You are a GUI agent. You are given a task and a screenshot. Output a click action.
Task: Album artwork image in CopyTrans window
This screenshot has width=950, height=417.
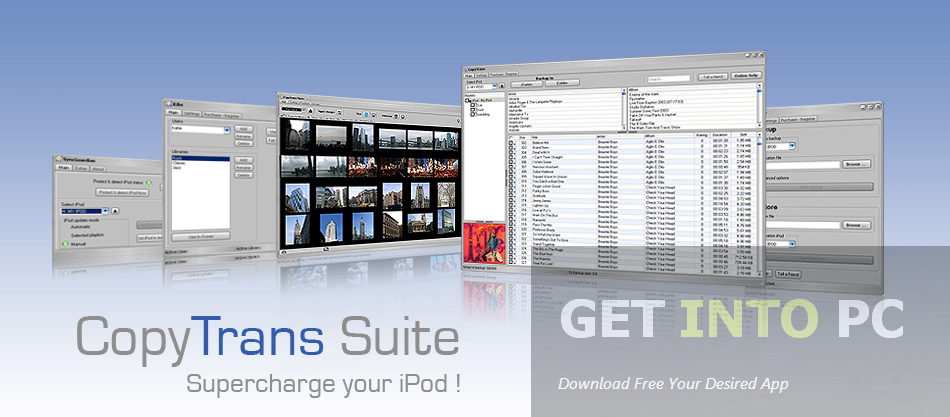click(x=483, y=241)
